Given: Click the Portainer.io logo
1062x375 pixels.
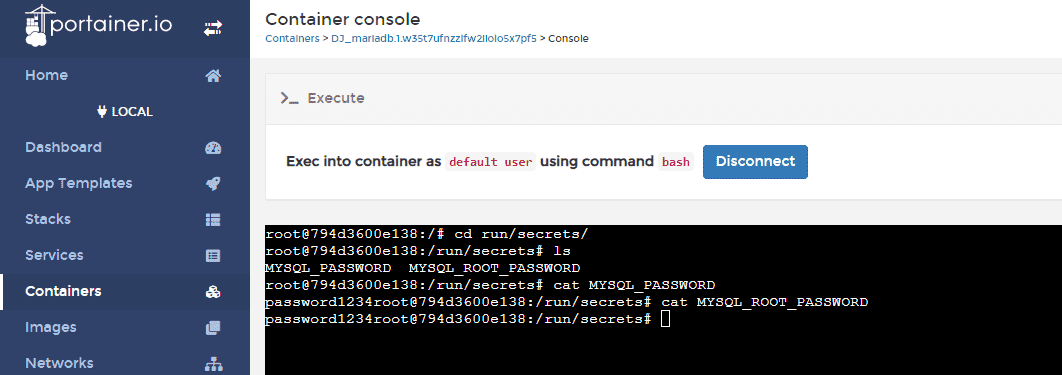Looking at the screenshot, I should tap(99, 26).
